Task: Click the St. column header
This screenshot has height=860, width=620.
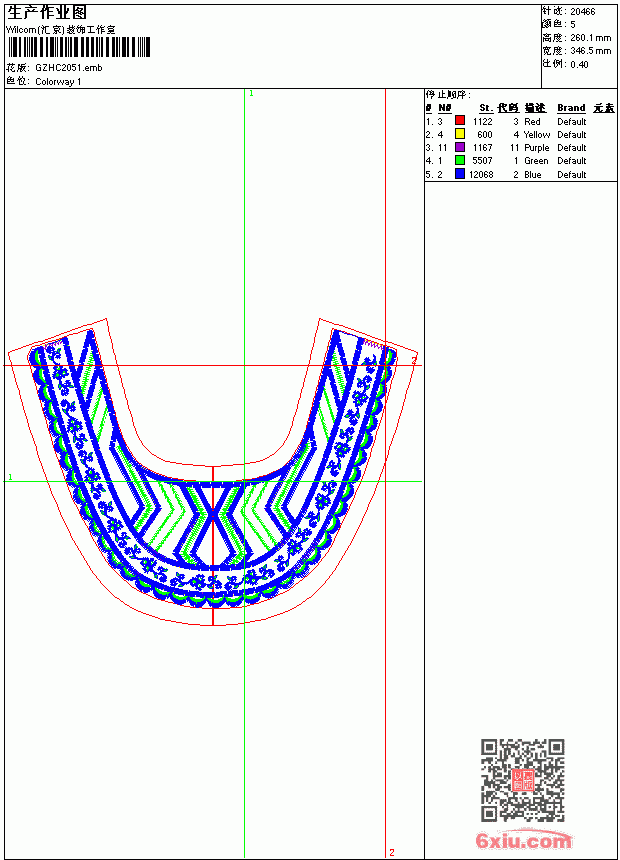Action: [486, 108]
